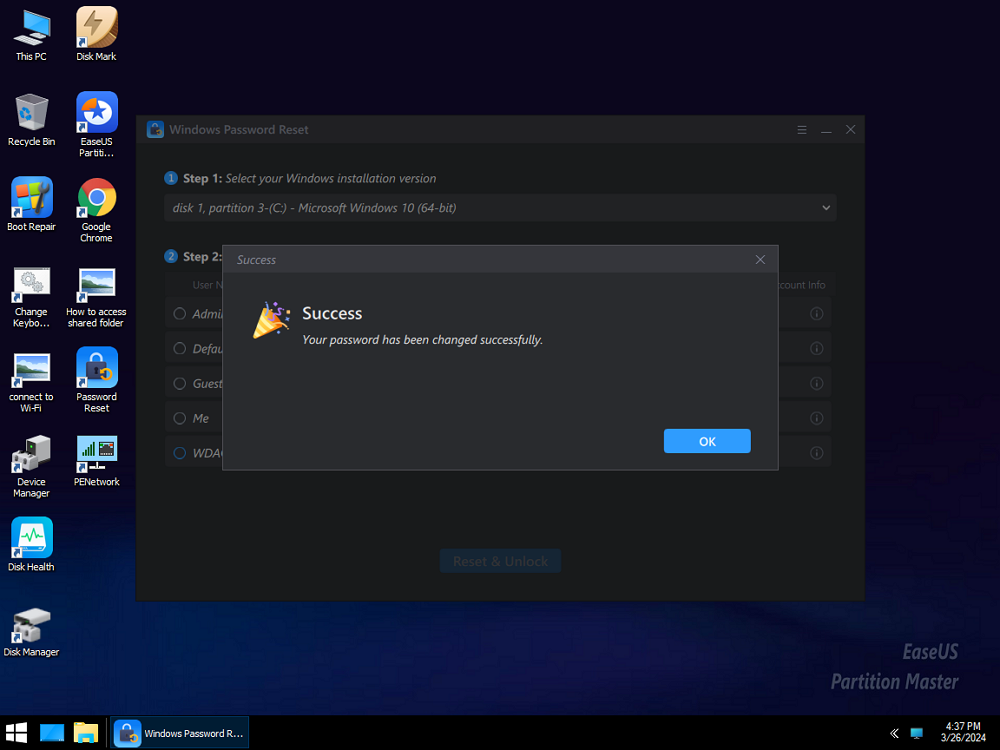
Task: Click OK in the Success dialog
Action: (706, 441)
